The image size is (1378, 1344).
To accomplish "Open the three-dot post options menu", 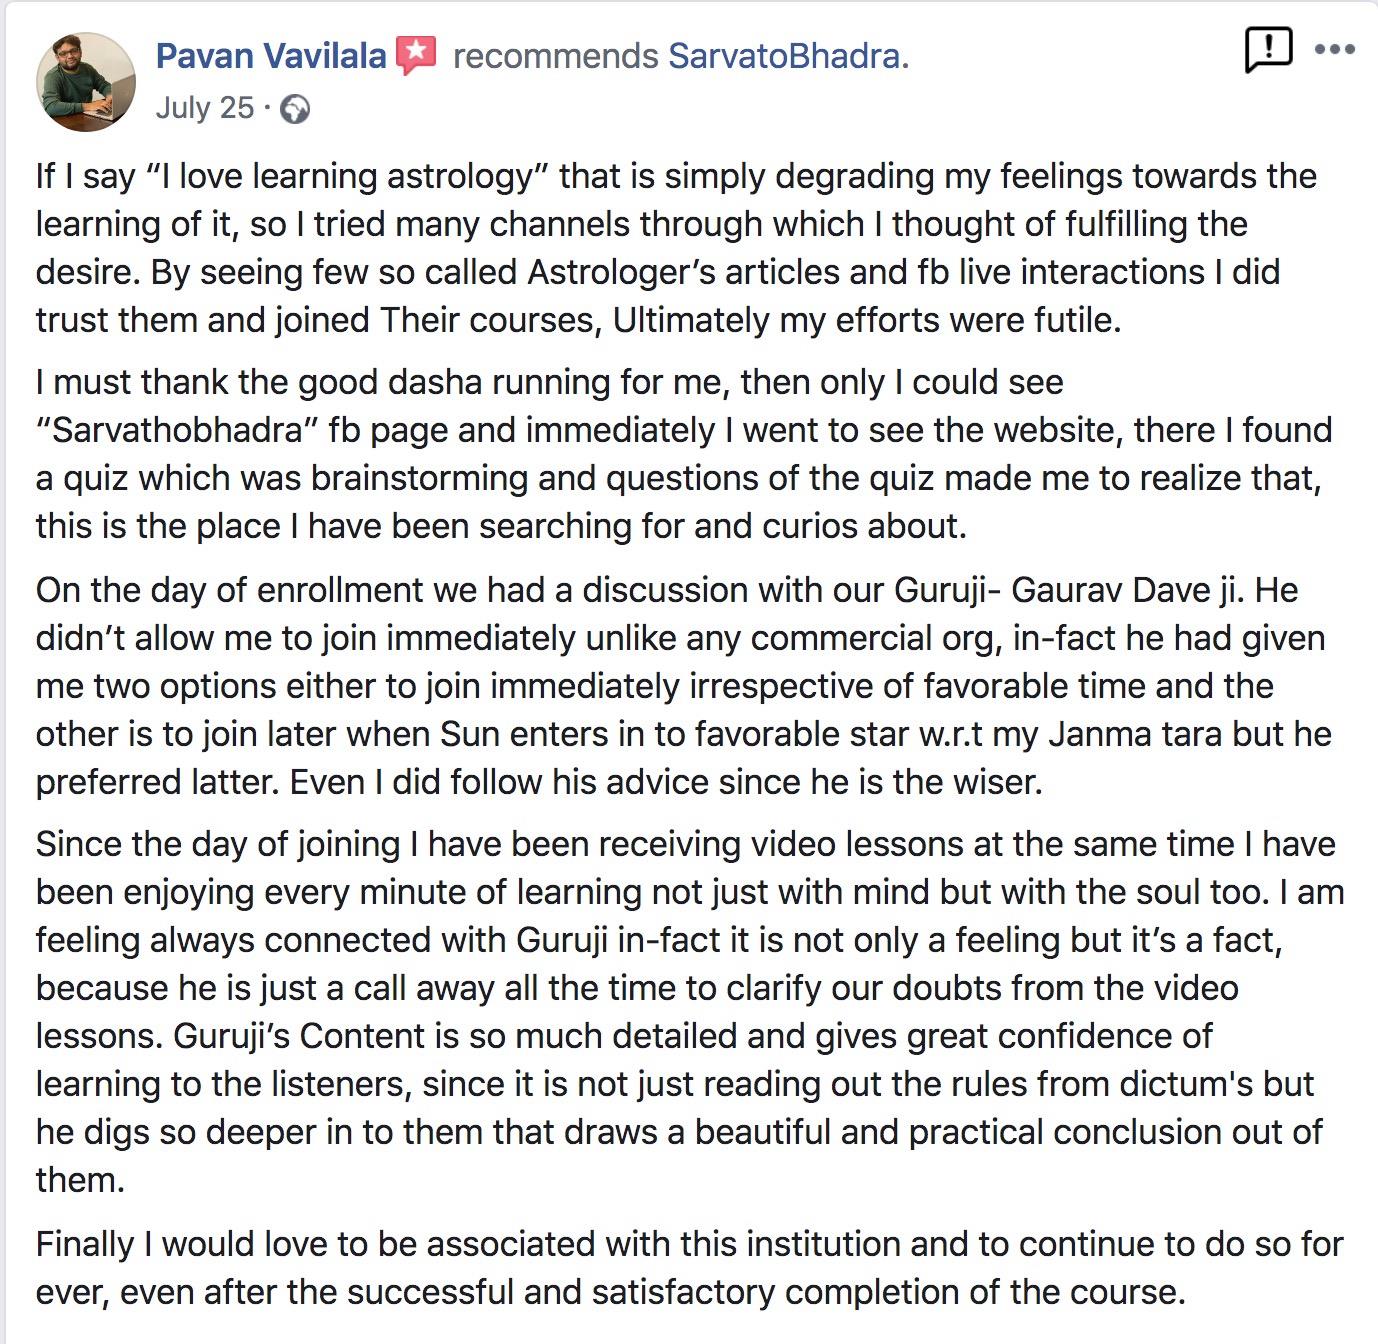I will click(1334, 49).
